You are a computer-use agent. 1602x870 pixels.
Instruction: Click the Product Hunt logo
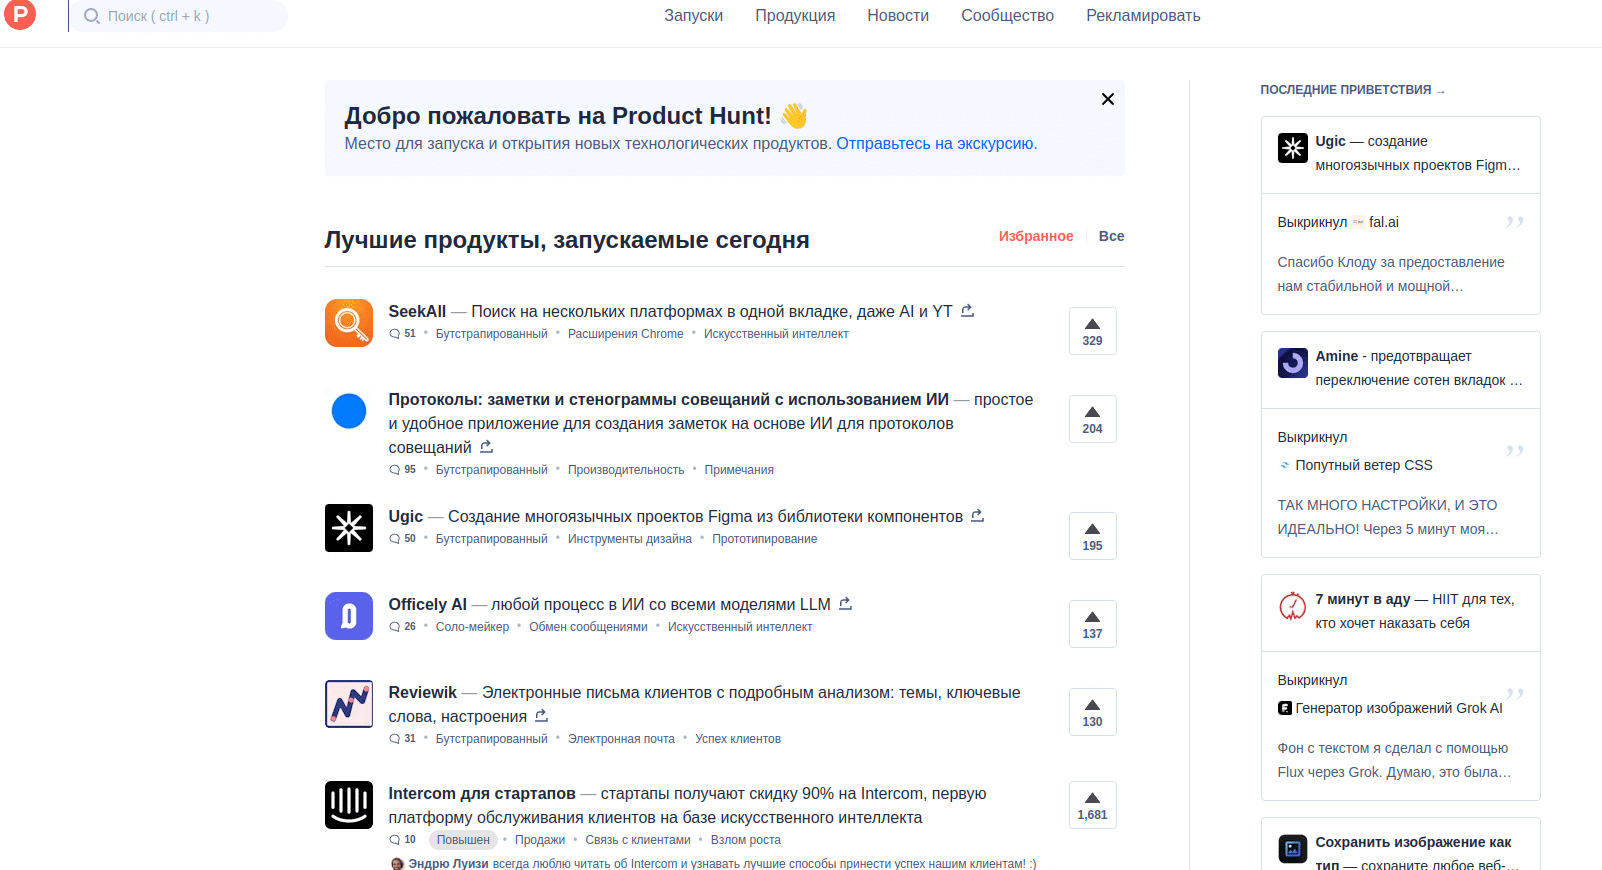point(20,14)
